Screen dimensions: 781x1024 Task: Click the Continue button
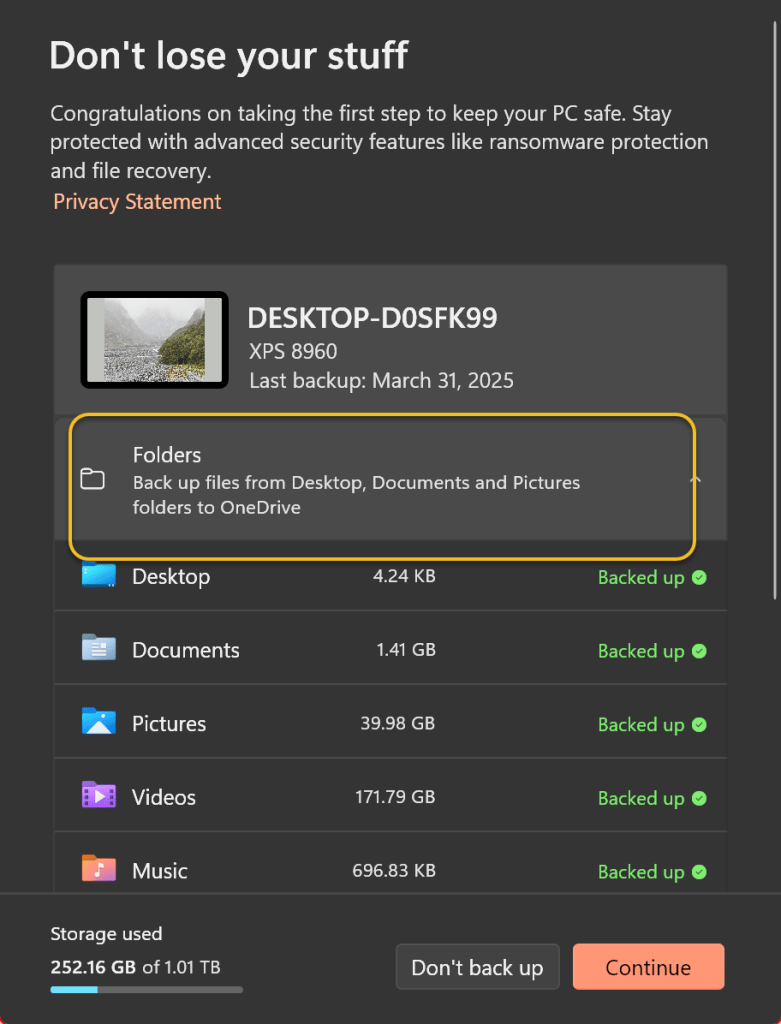(x=648, y=967)
